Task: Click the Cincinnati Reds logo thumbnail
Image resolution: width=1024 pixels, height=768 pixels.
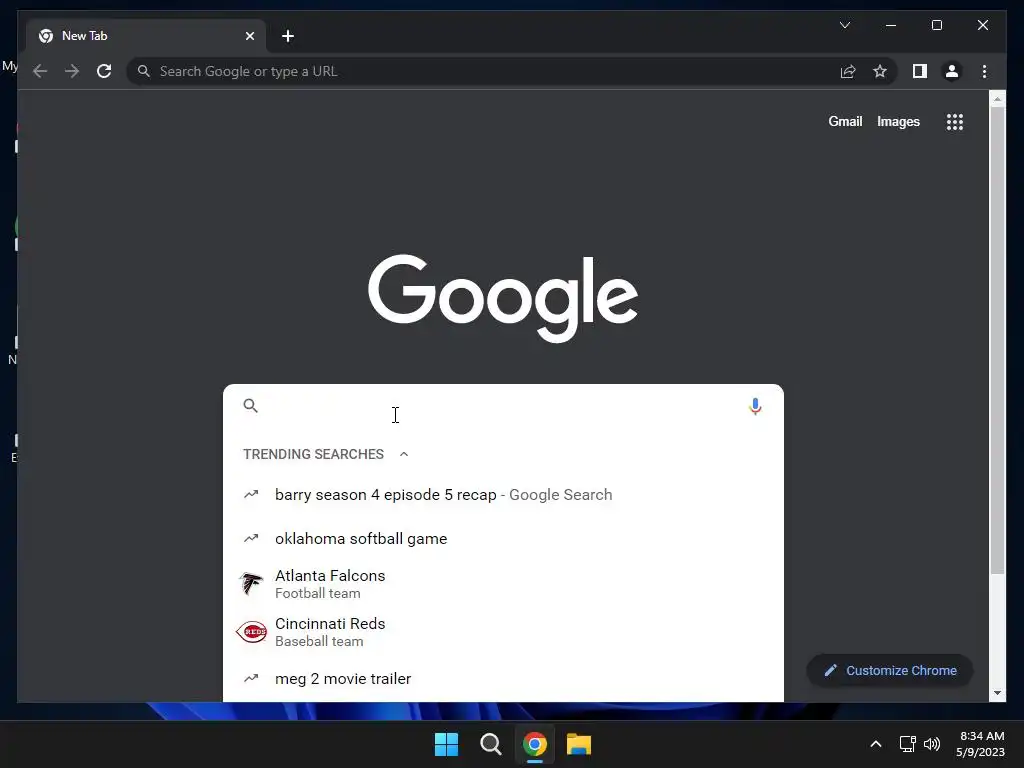Action: tap(251, 632)
